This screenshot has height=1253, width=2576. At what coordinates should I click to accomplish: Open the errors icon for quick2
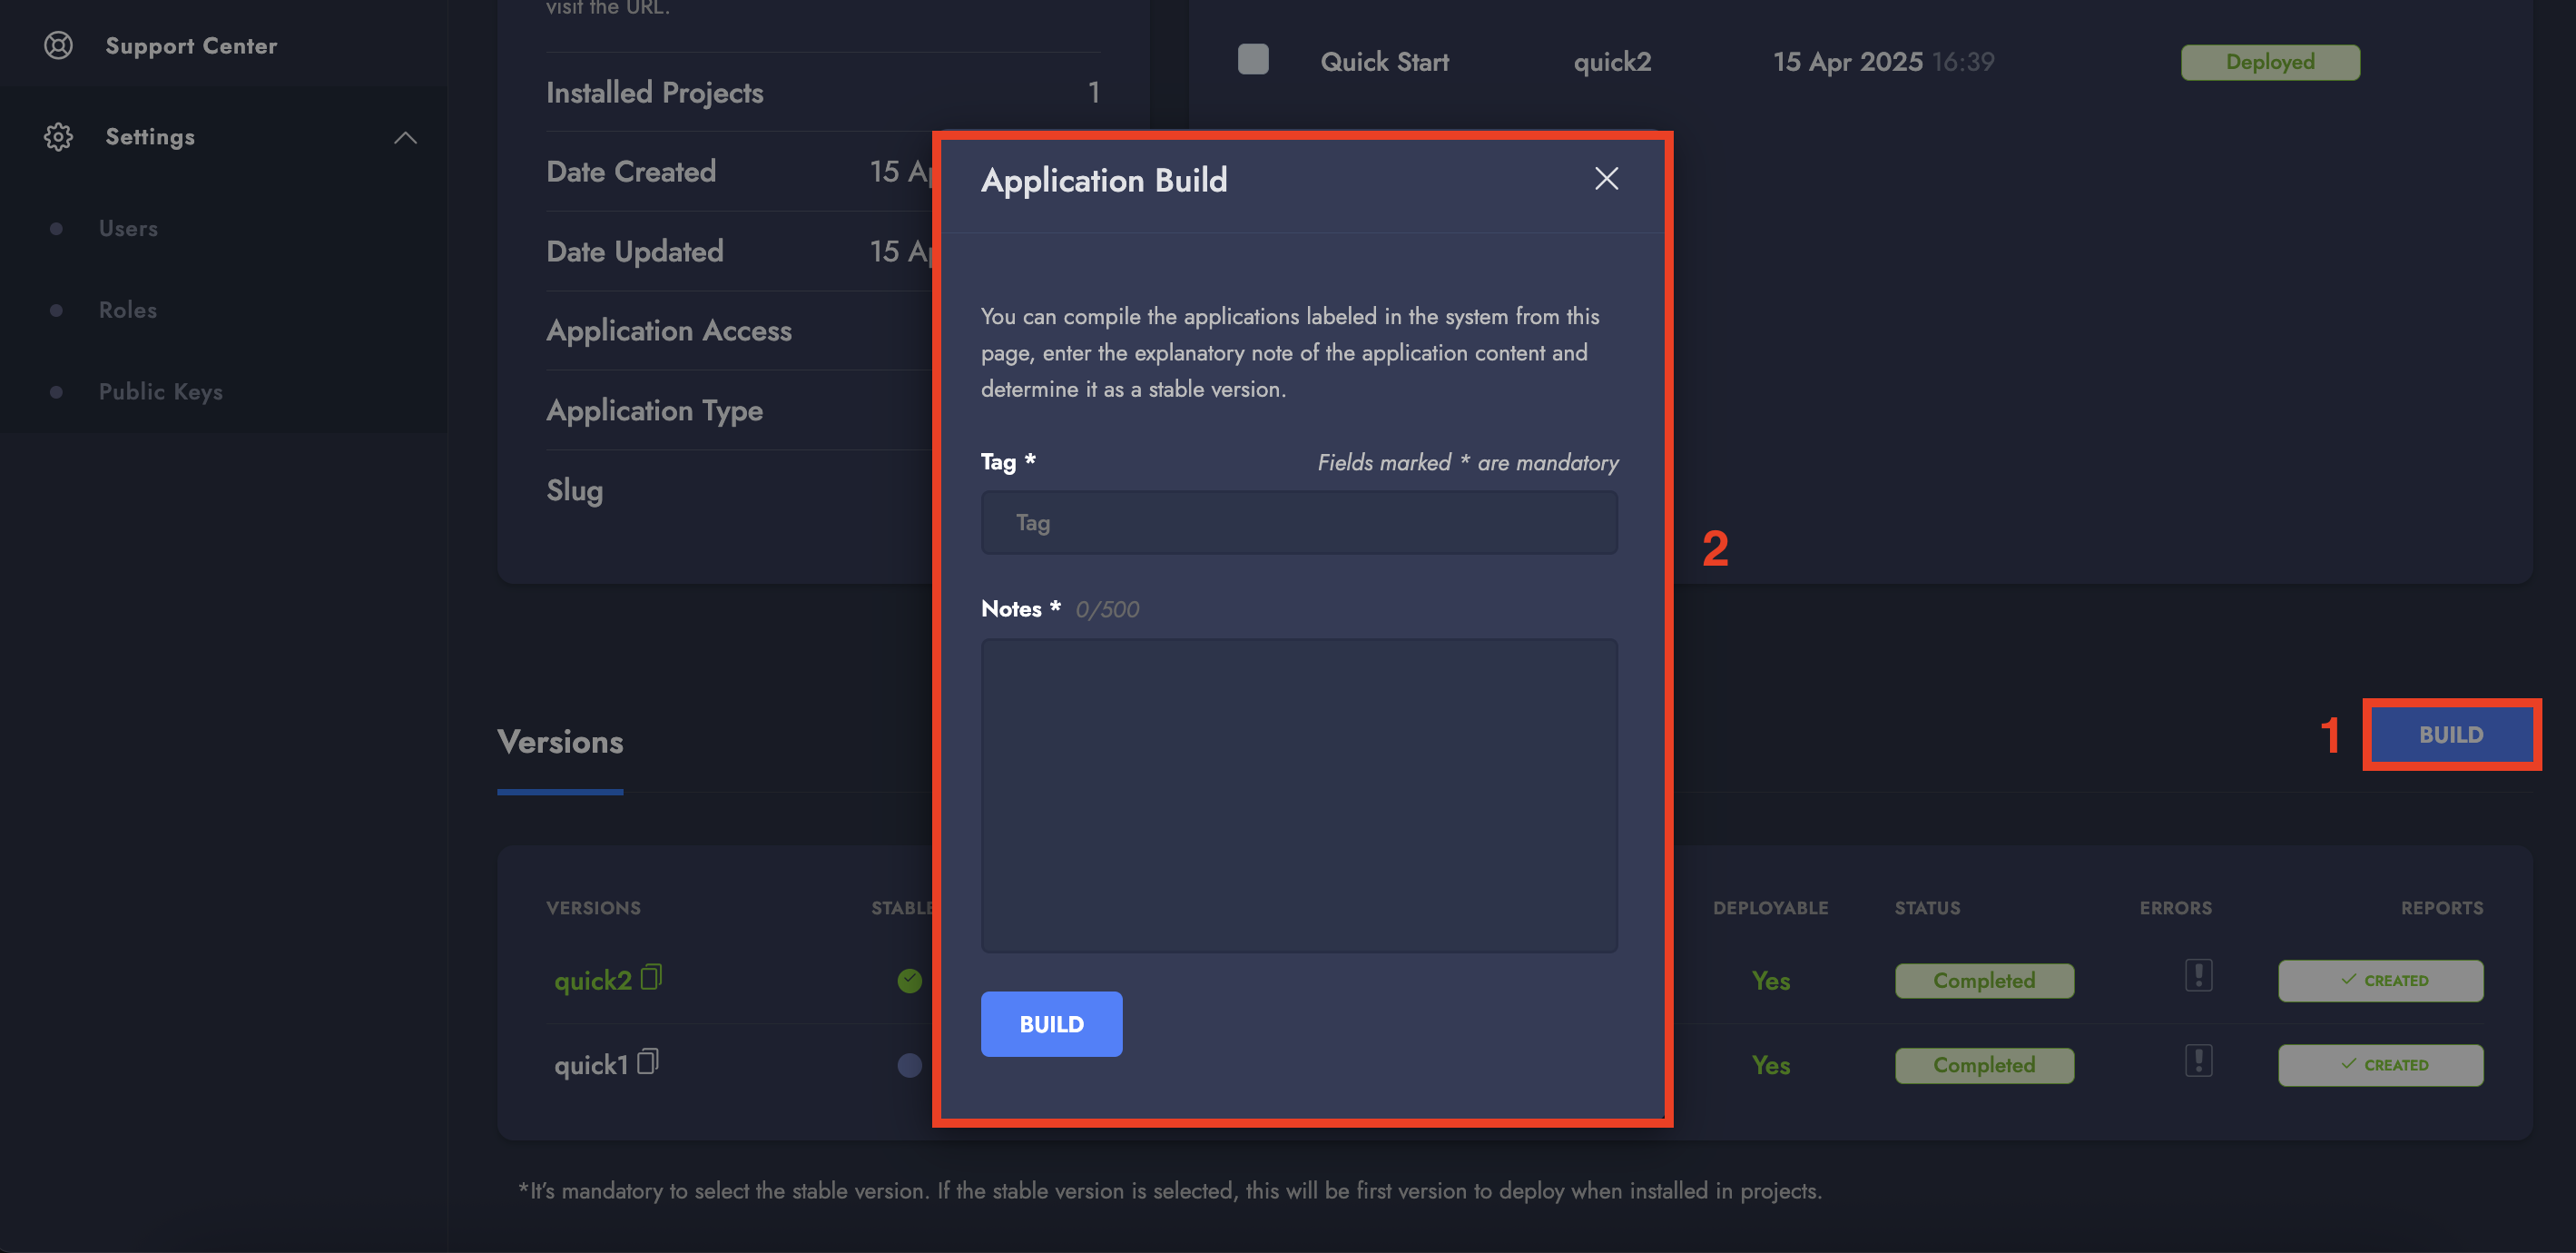coord(2198,975)
